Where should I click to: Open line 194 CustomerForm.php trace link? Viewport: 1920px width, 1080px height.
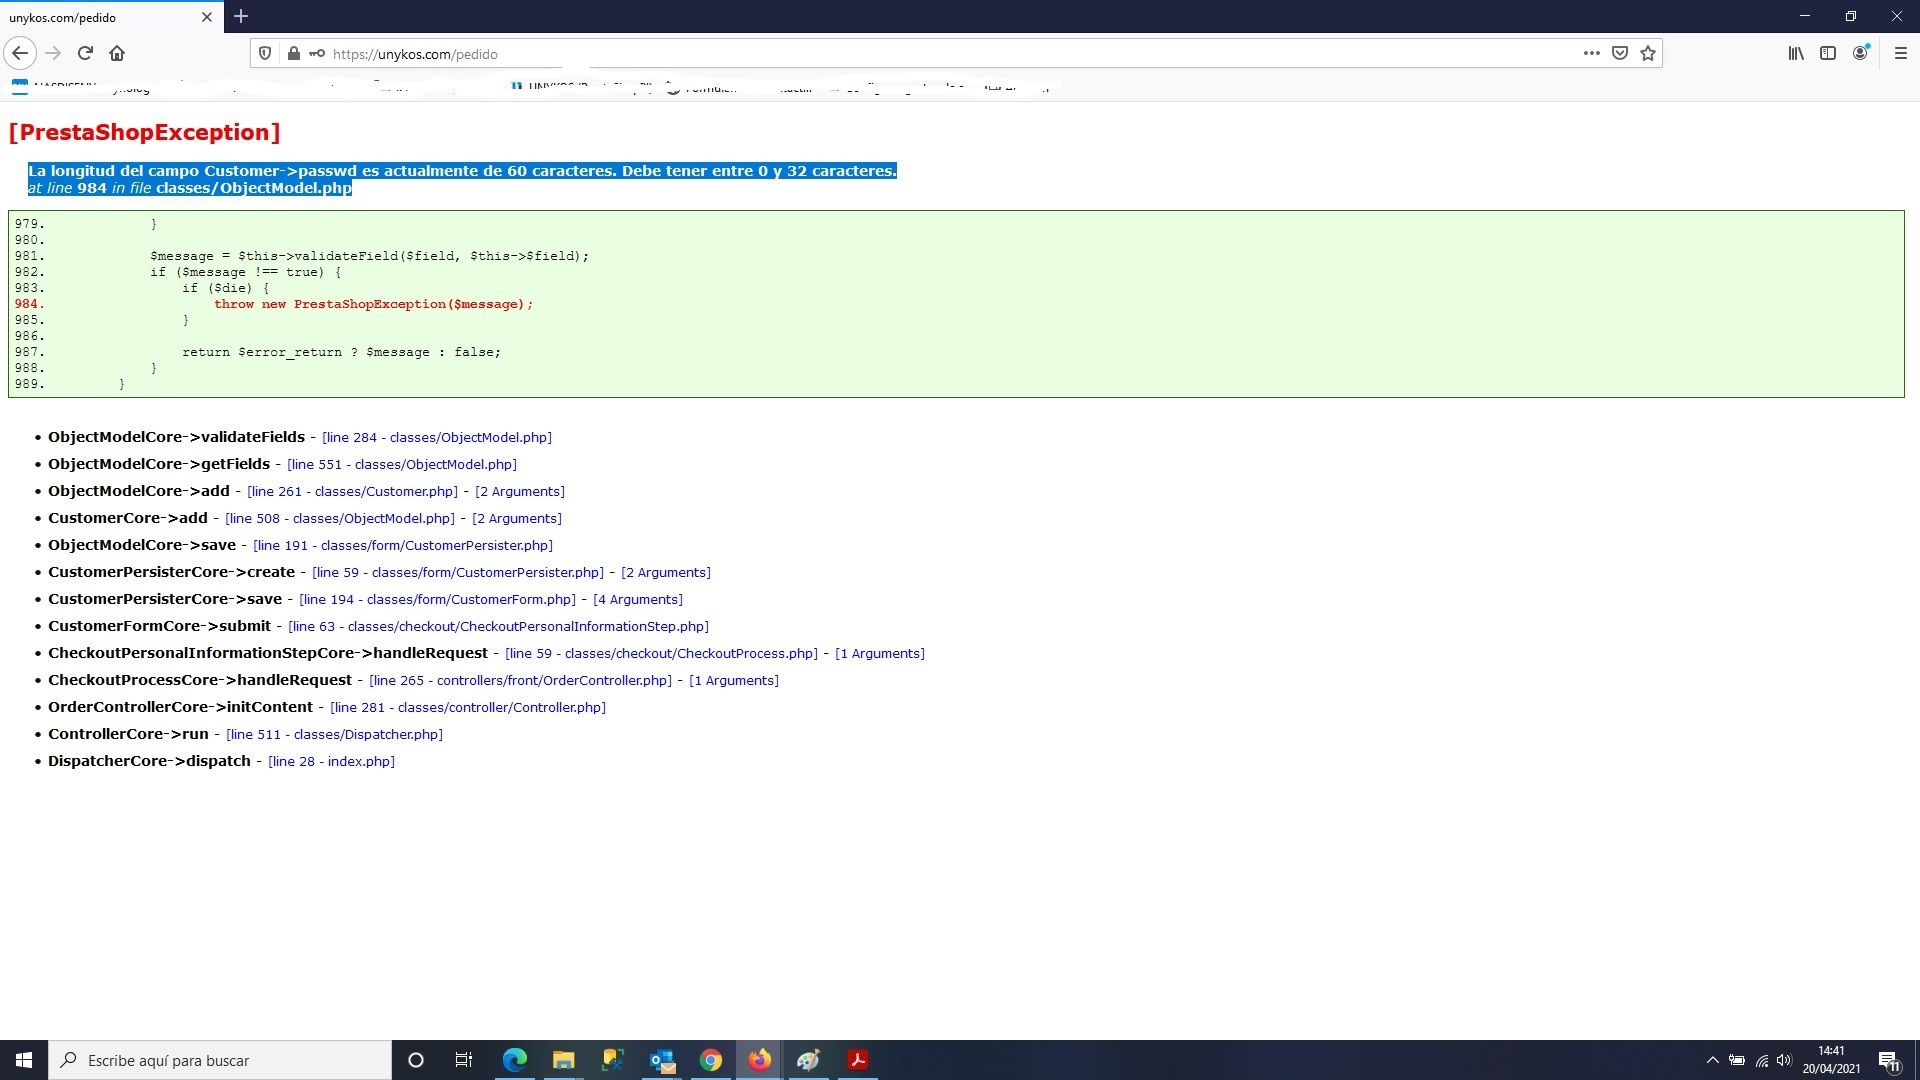(x=437, y=599)
